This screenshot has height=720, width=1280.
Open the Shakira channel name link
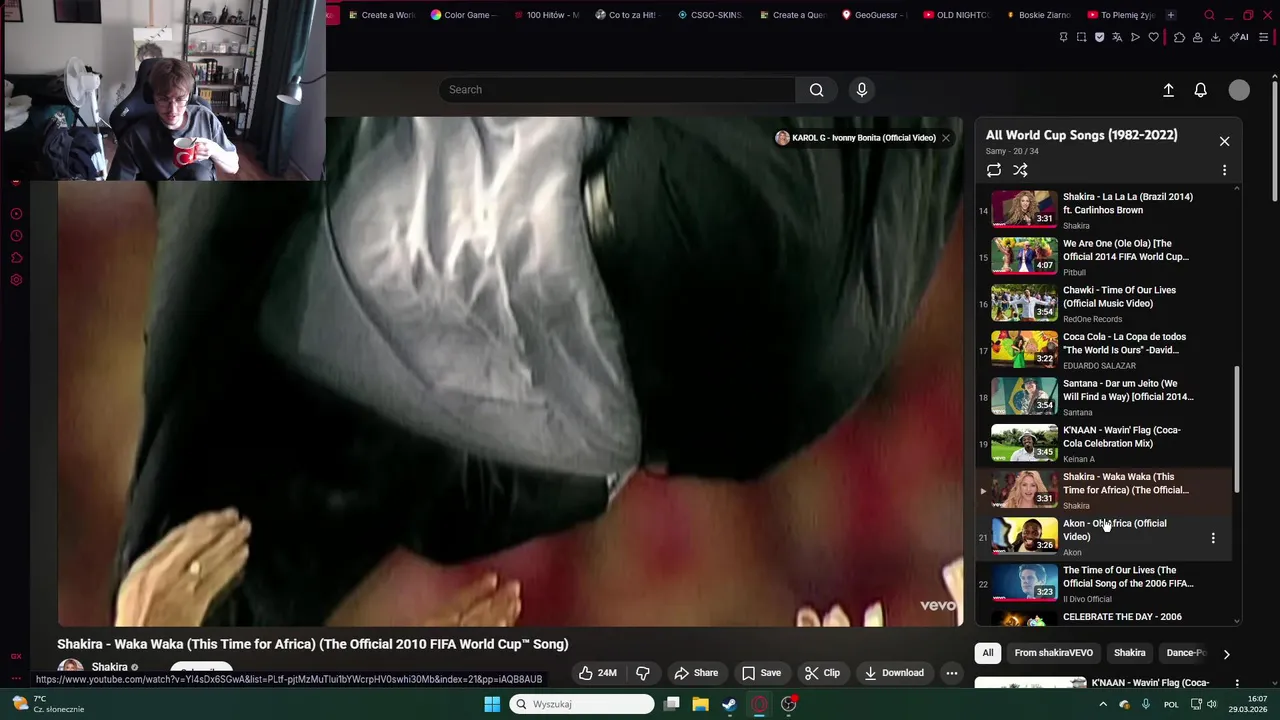(x=109, y=667)
